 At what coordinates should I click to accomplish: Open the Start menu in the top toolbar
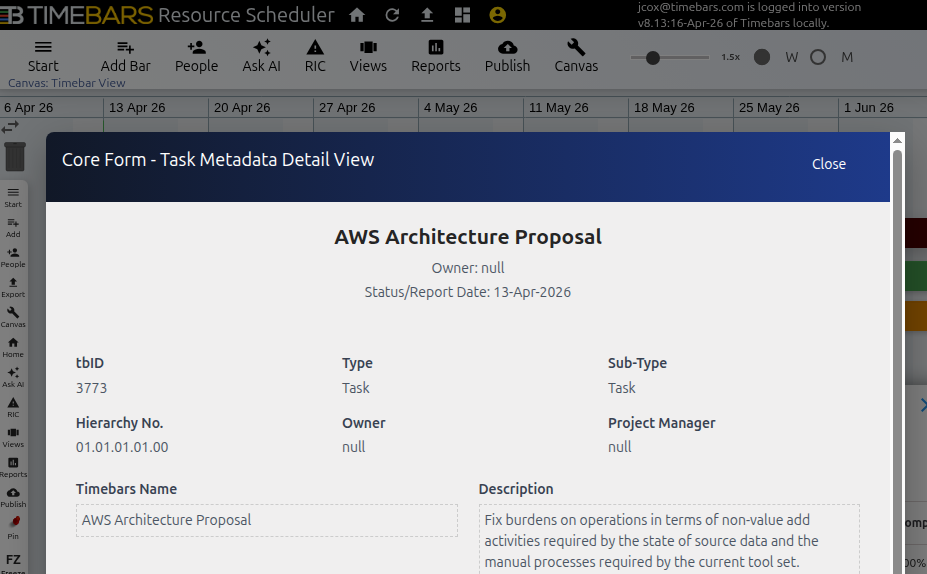coord(43,57)
